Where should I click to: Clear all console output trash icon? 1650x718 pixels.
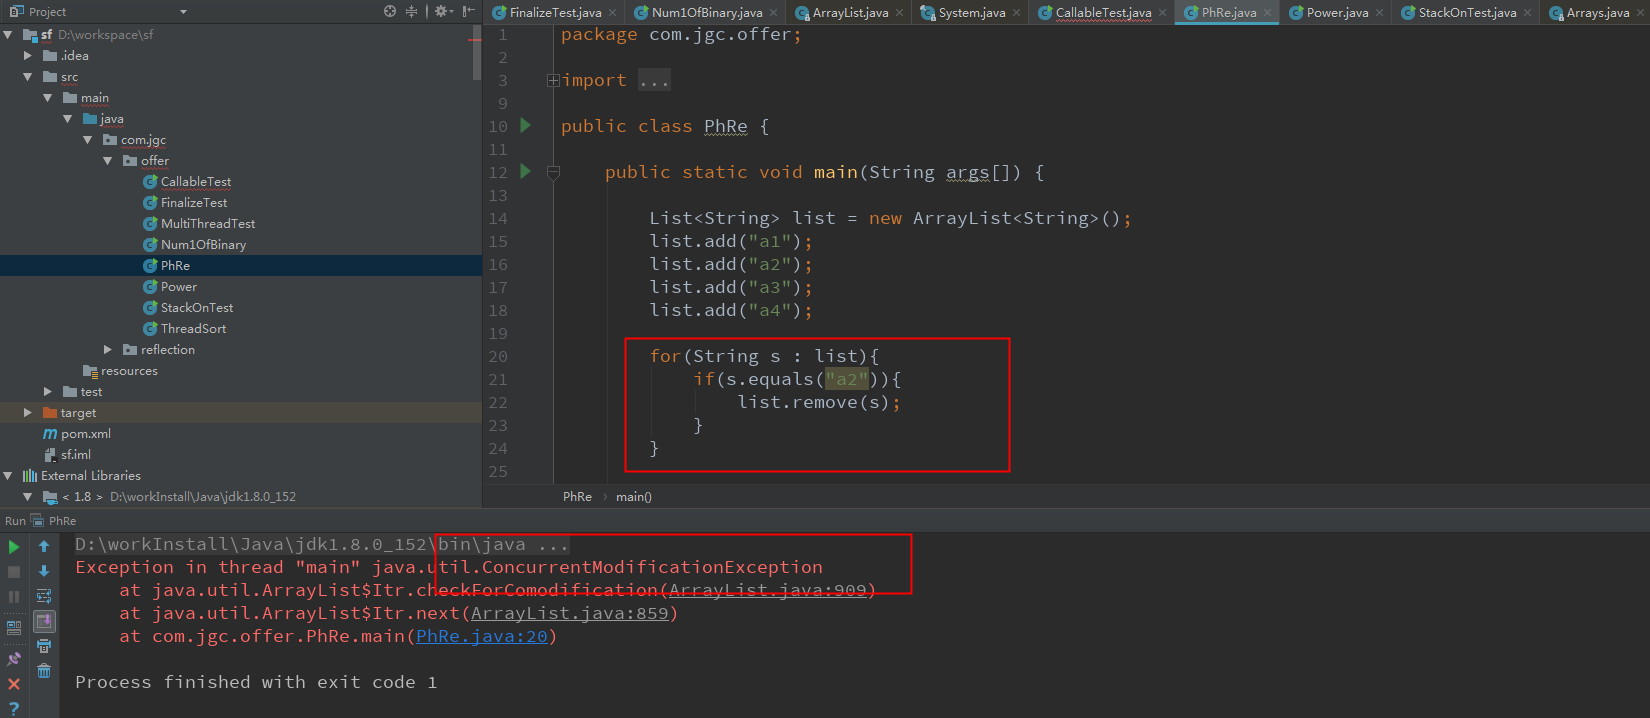tap(44, 671)
